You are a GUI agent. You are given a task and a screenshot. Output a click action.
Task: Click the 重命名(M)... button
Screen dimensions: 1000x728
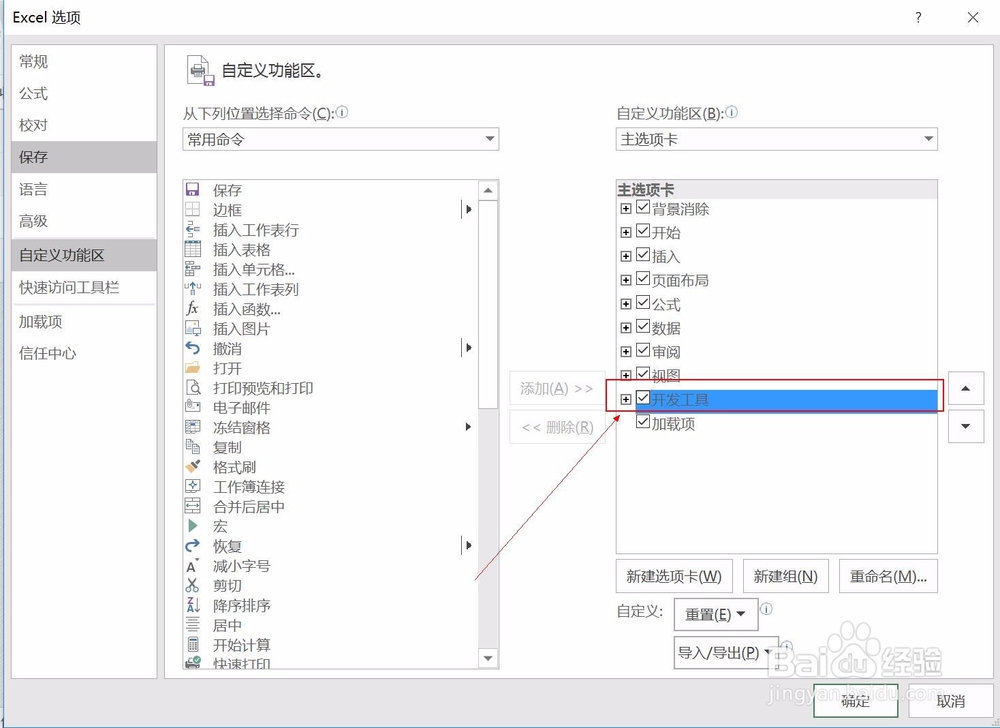click(x=888, y=576)
